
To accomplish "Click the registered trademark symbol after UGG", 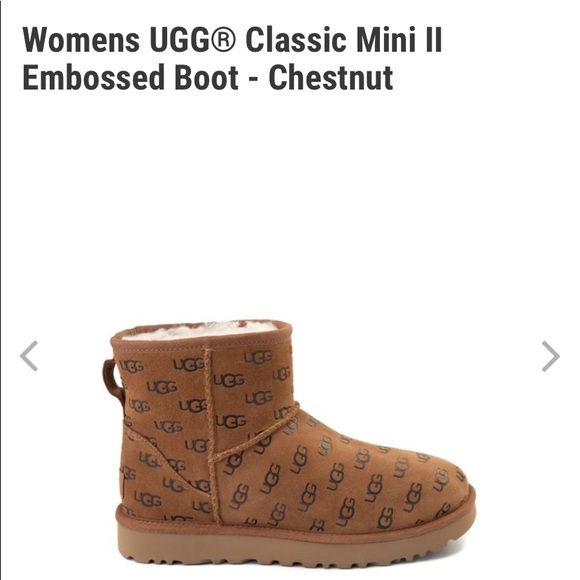I will click(x=224, y=39).
